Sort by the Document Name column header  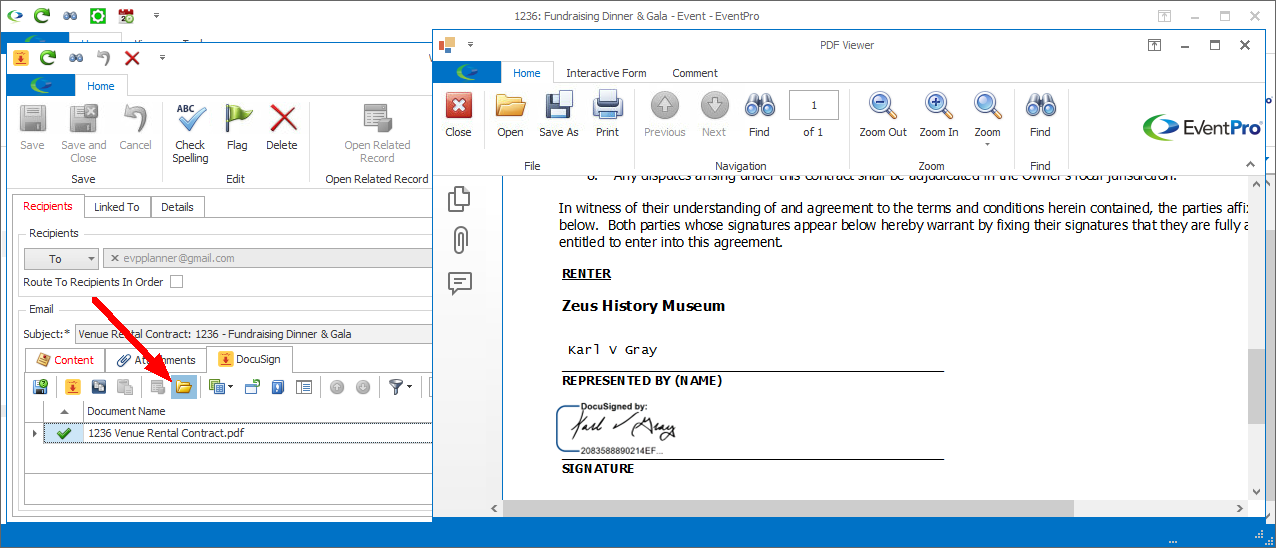[259, 411]
